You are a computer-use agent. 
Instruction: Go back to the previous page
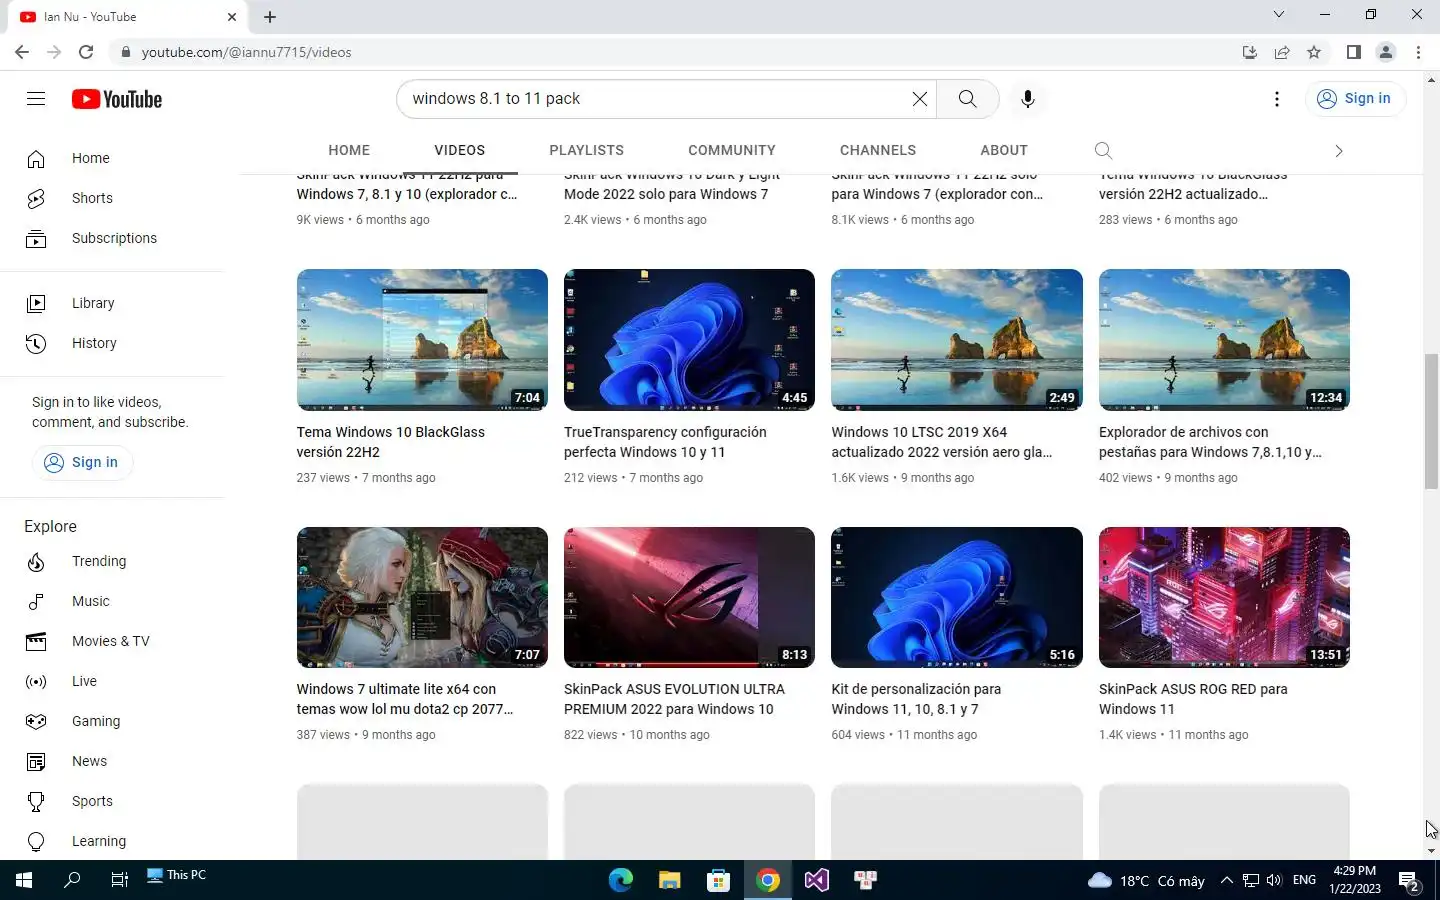tap(22, 52)
